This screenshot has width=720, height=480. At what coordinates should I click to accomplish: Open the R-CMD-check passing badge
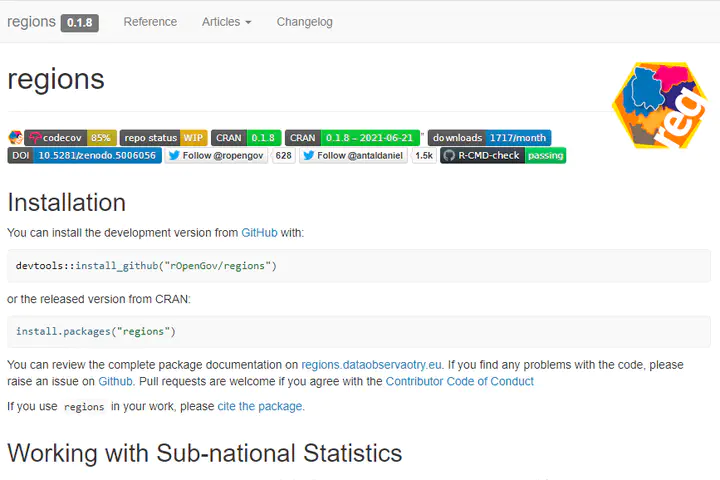coord(503,156)
